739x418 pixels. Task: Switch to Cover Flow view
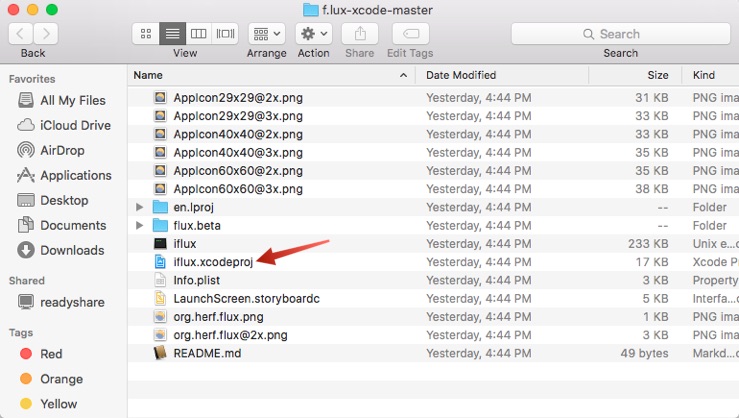226,33
